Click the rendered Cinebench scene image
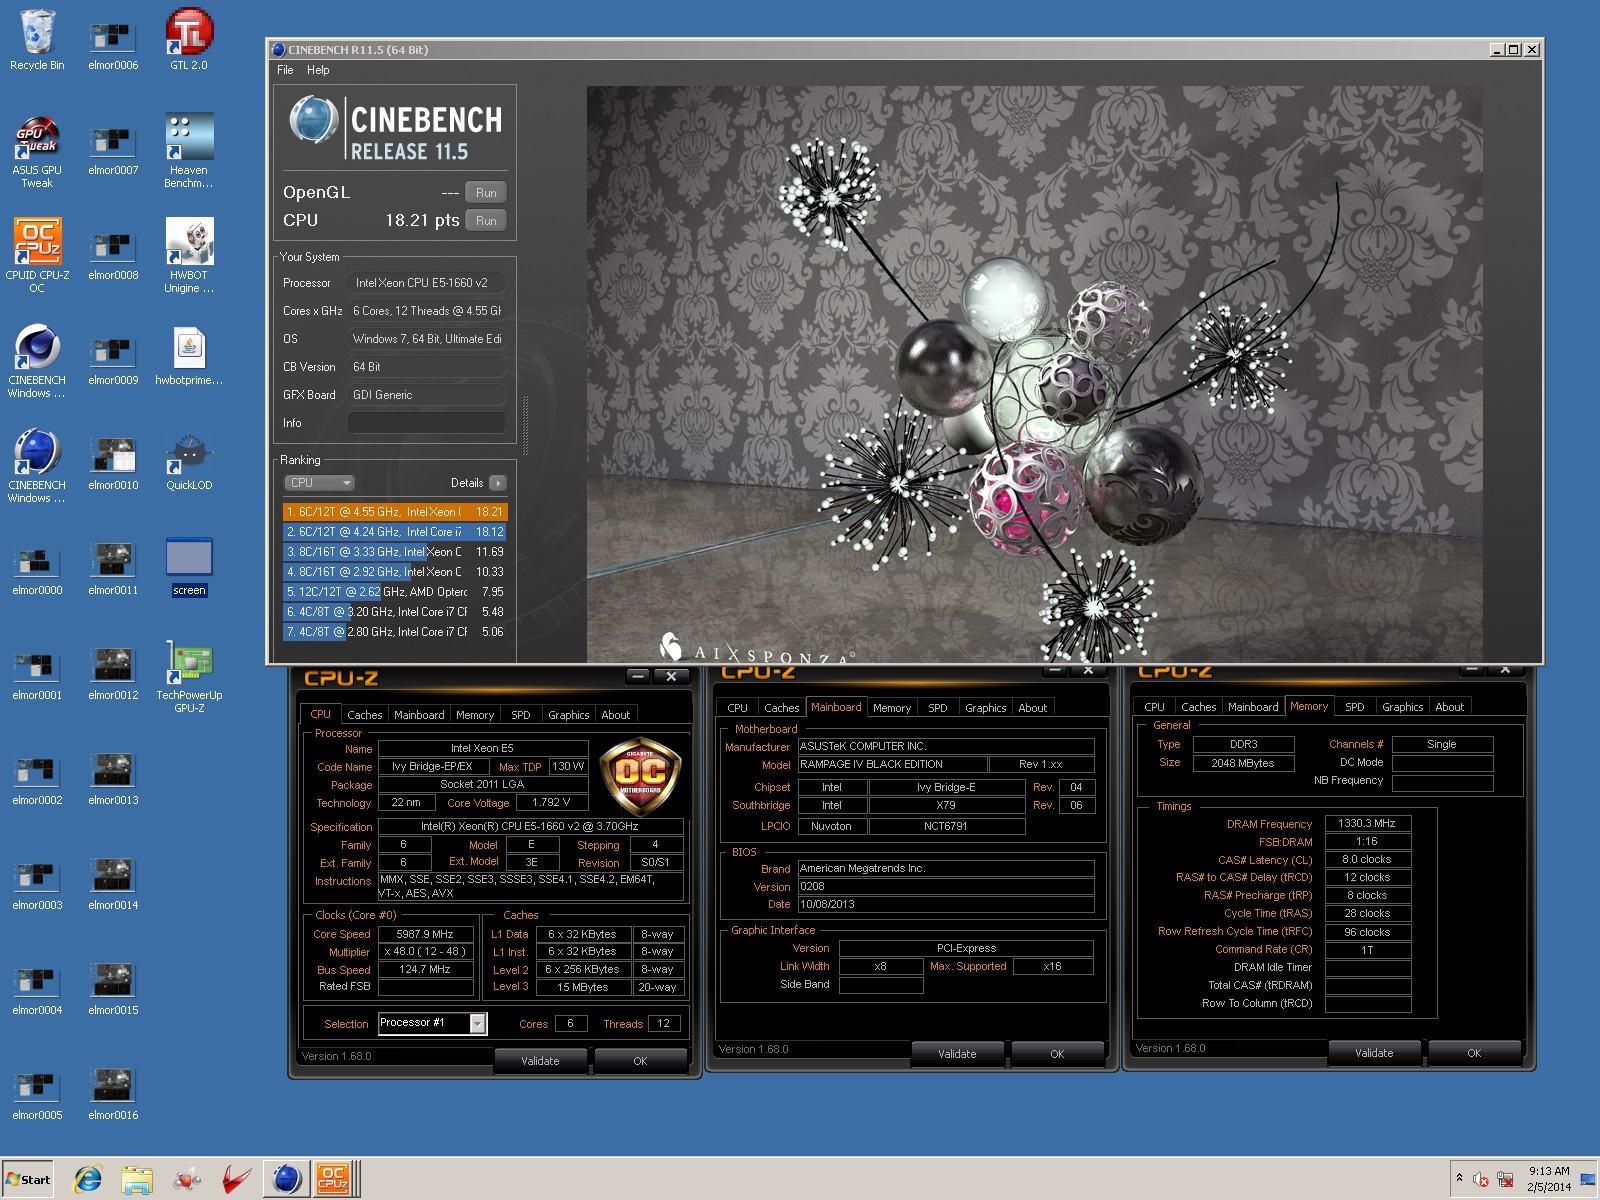Viewport: 1600px width, 1200px height. coord(1034,374)
